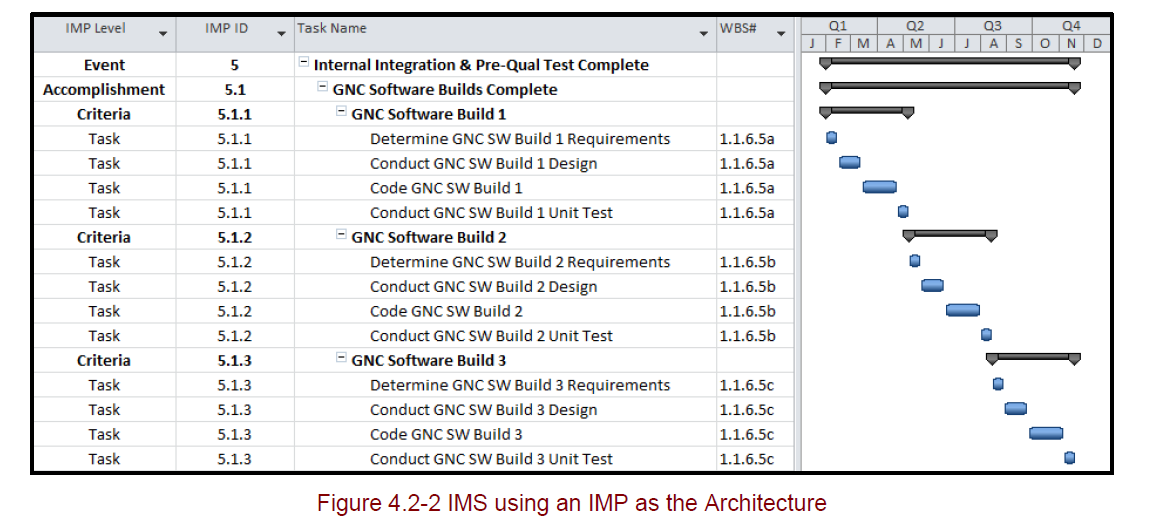Click the GNC Software Build 1 summary bar
The image size is (1164, 531).
pos(866,111)
